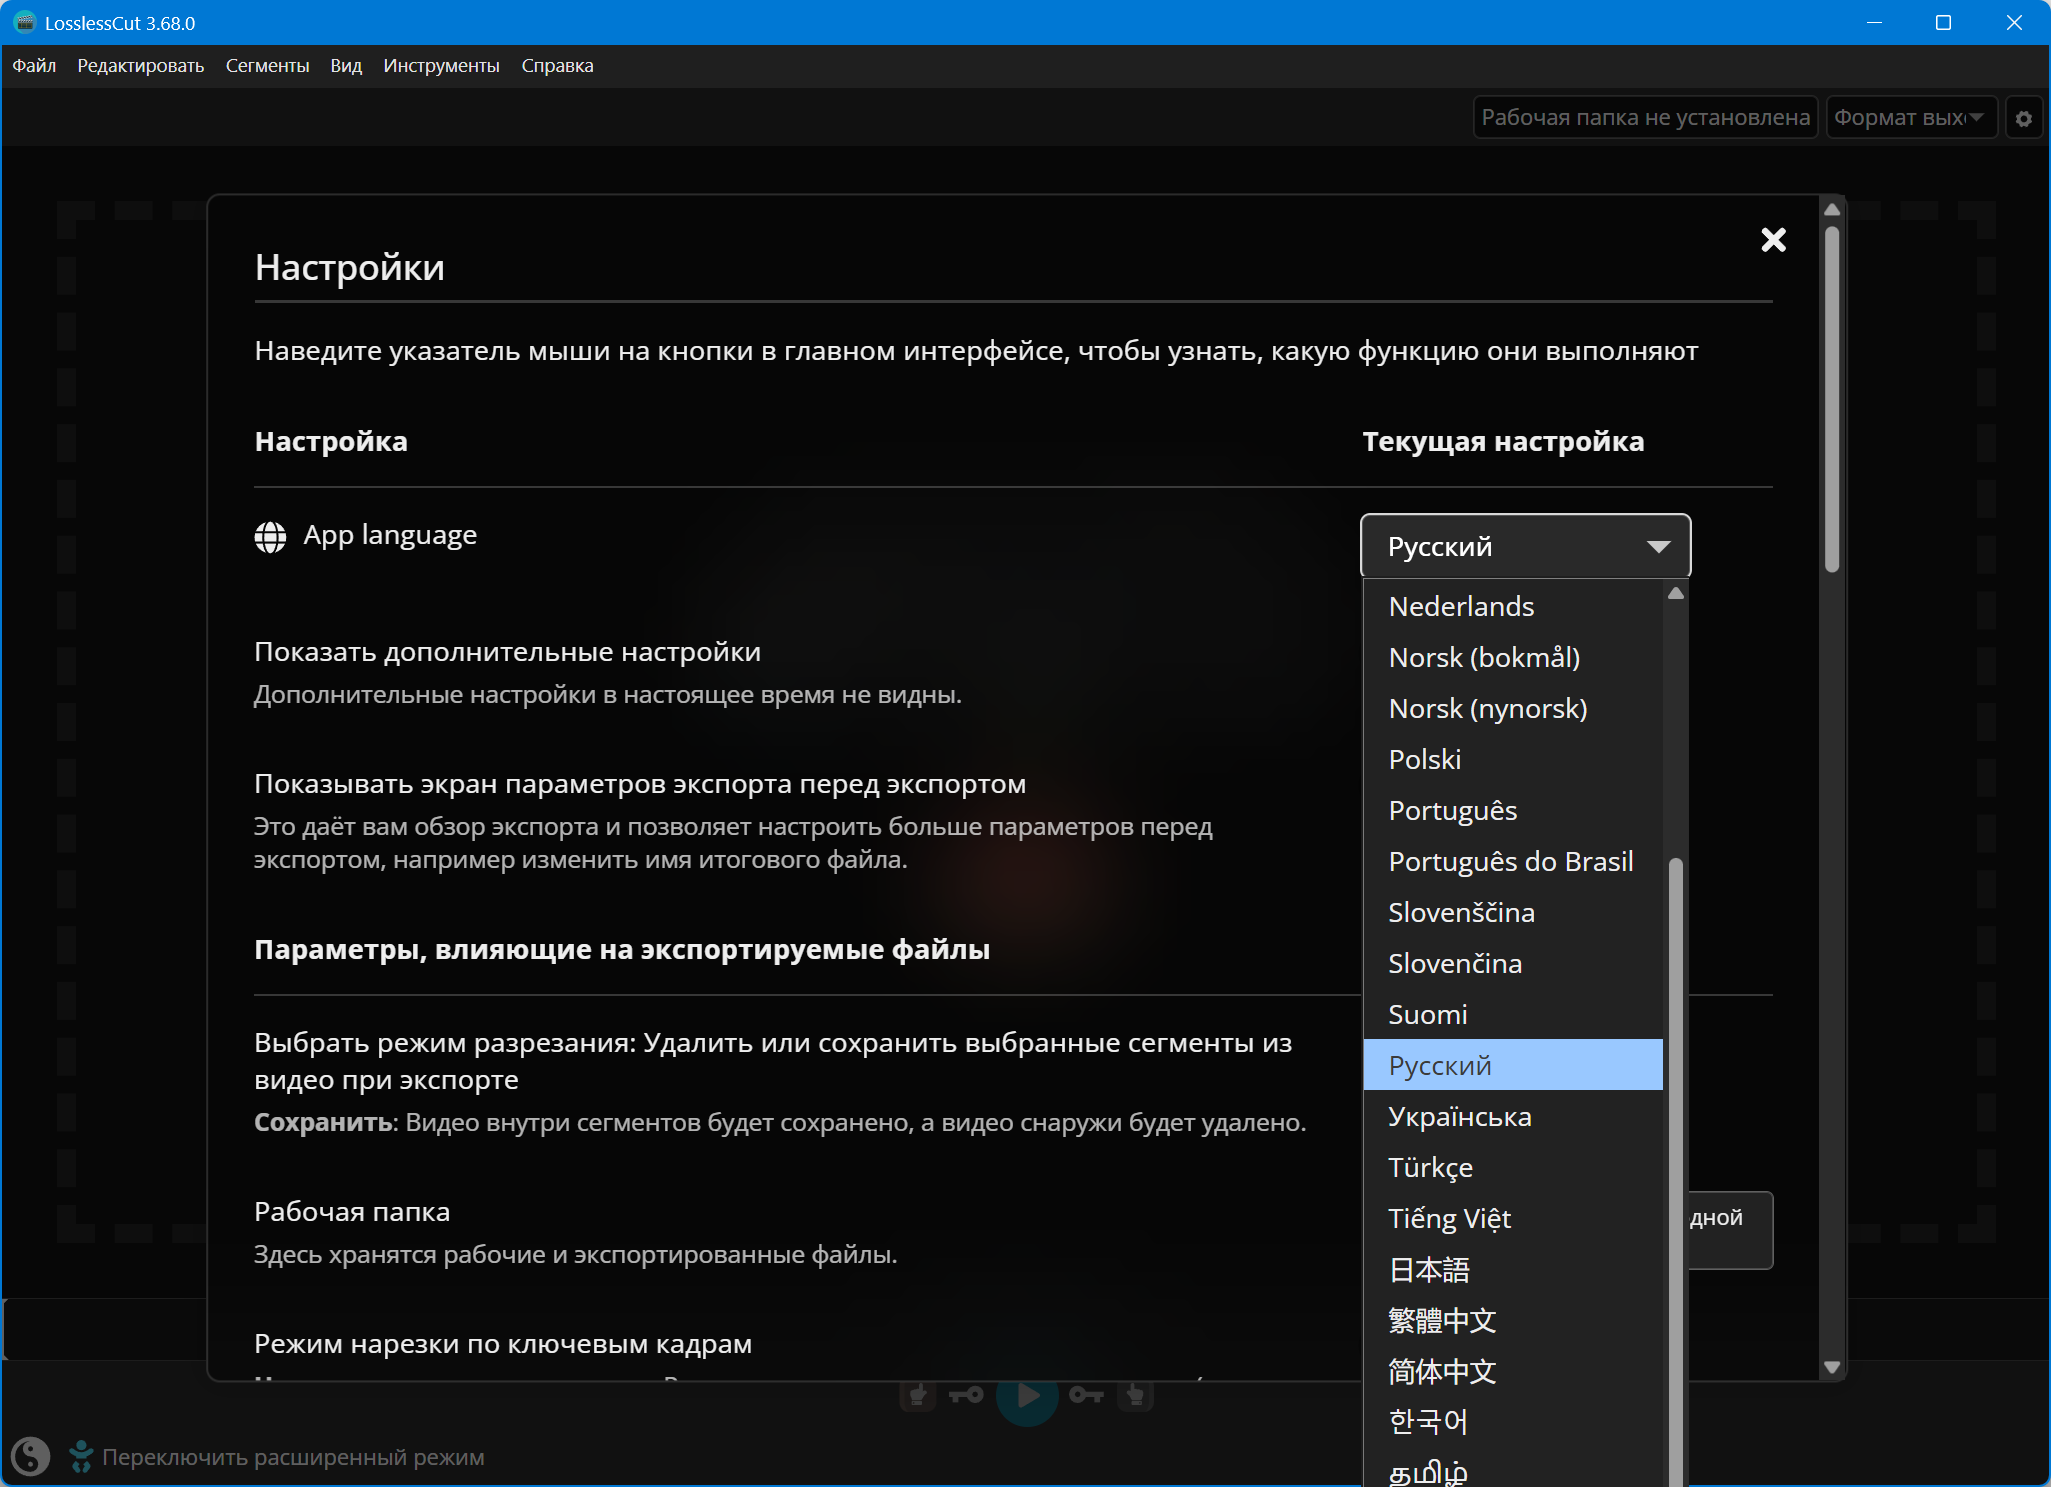
Task: Open the Формат вых output format dropdown
Action: coord(1910,118)
